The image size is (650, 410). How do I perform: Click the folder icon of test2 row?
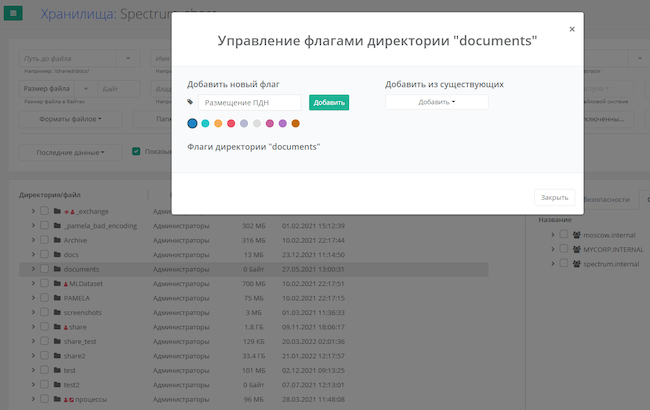coord(57,385)
